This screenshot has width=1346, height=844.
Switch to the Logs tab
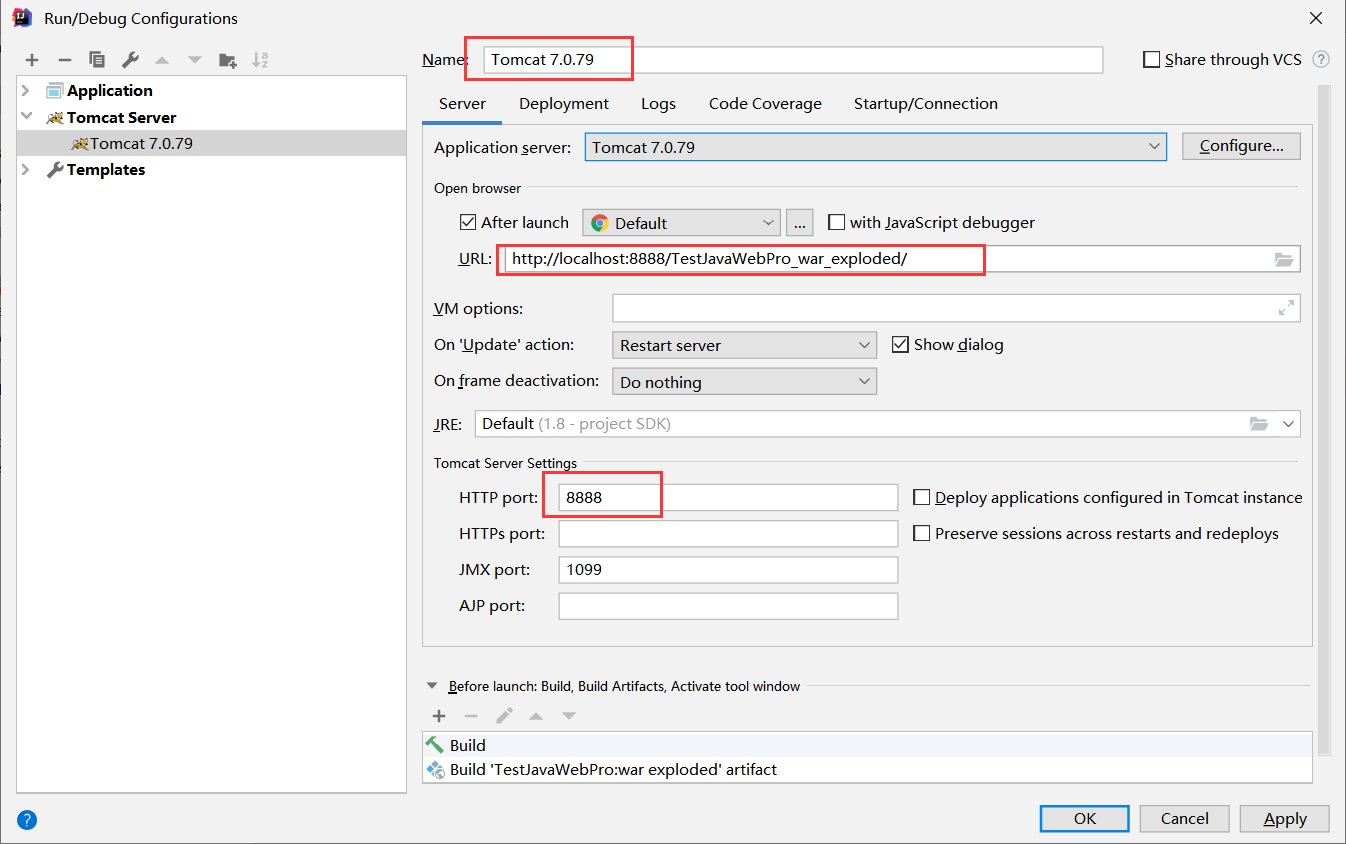(658, 103)
